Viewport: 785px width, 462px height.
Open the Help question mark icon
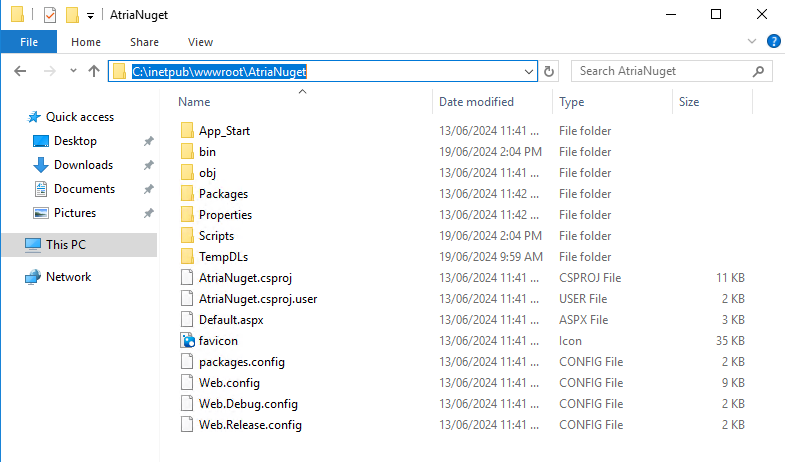point(773,41)
